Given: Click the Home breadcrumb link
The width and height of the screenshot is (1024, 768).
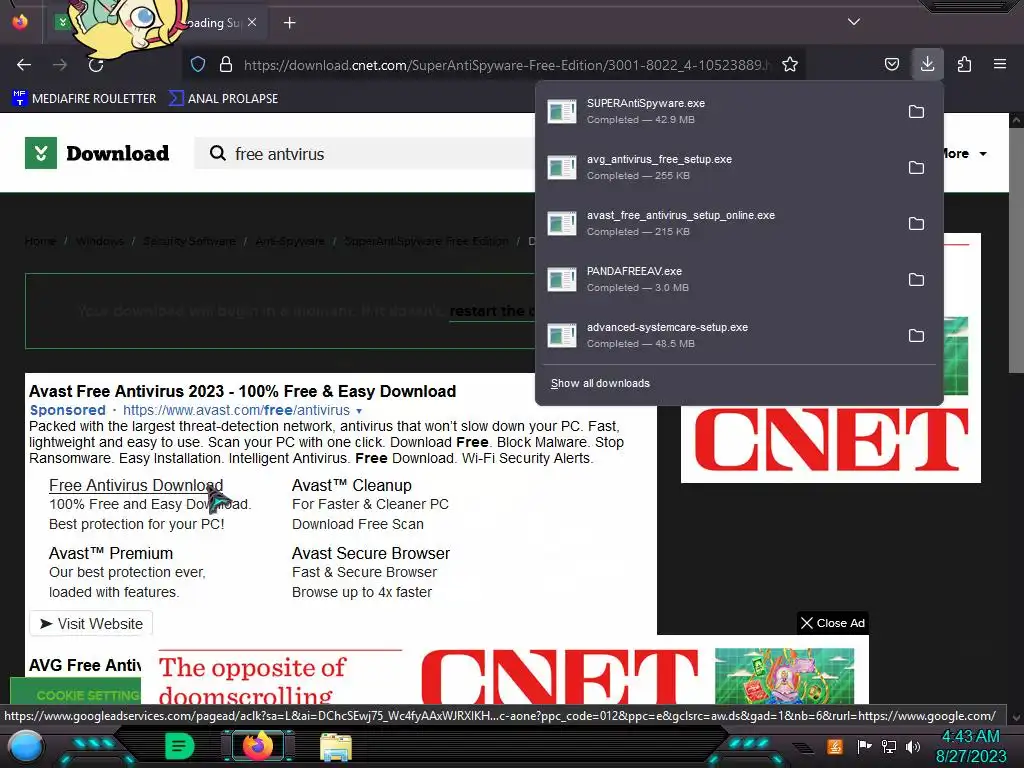Looking at the screenshot, I should pyautogui.click(x=40, y=241).
